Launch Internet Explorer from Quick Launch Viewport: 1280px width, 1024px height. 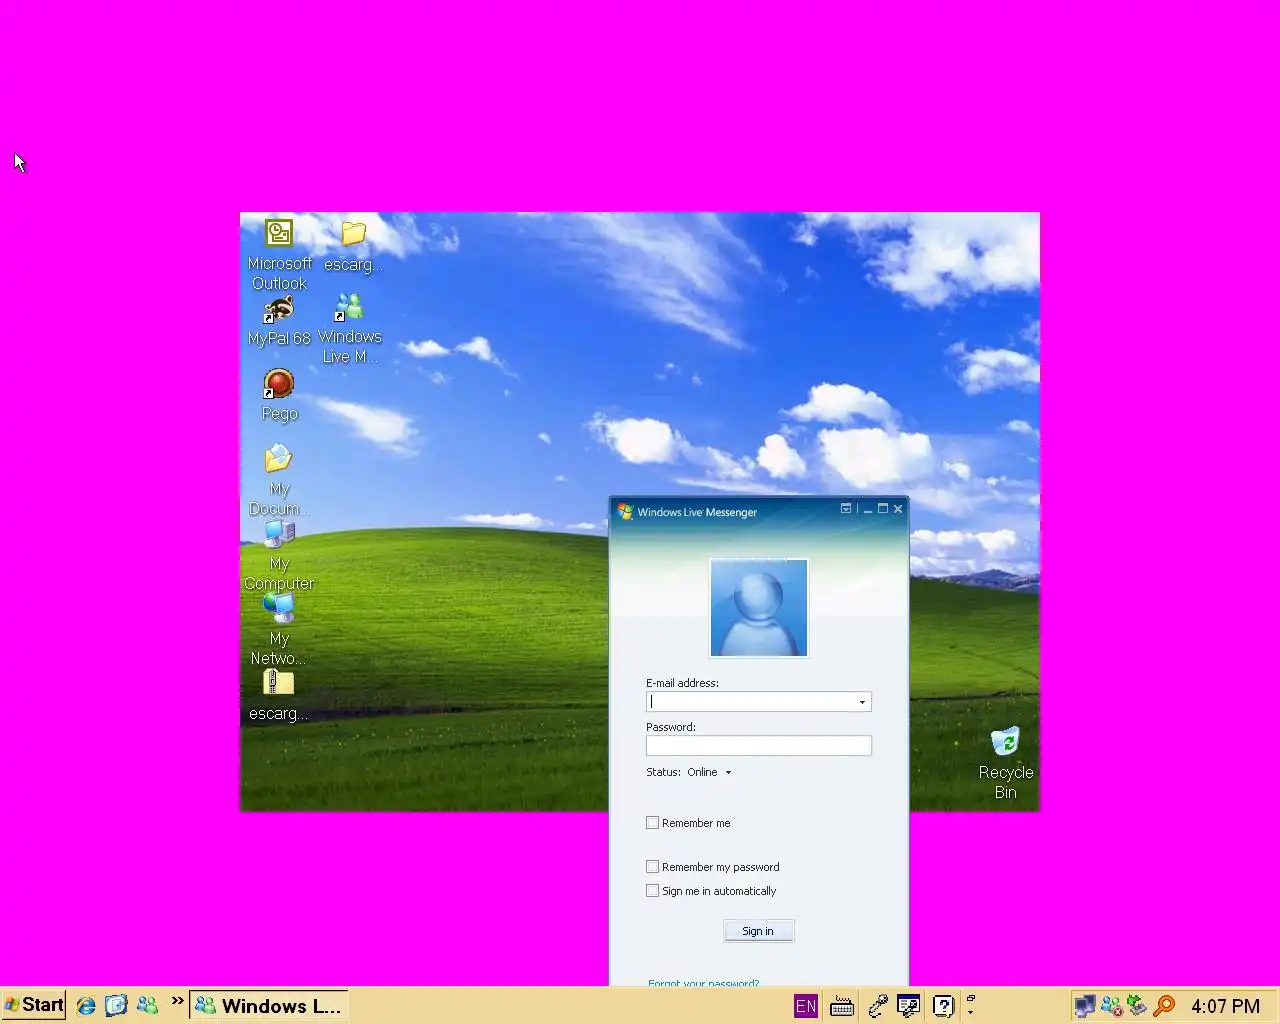(x=86, y=1006)
